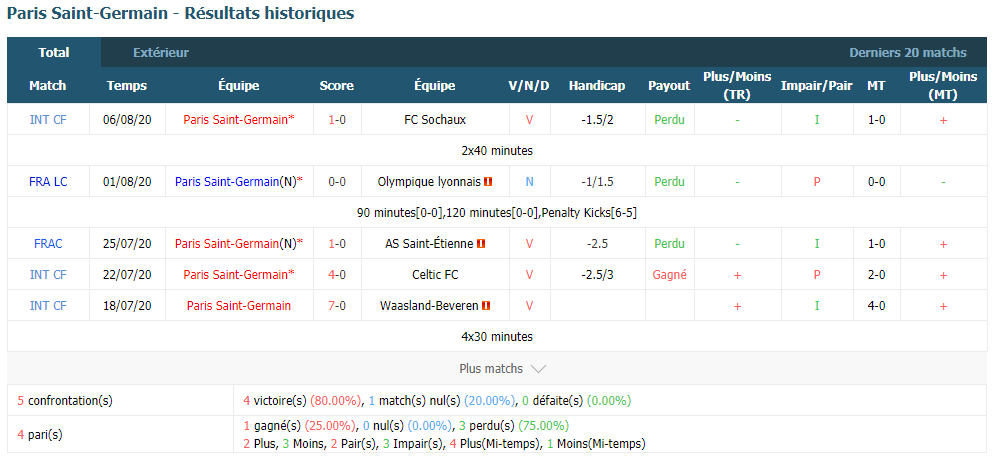This screenshot has height=462, width=998.
Task: Click the 1-0 score against FC Sochaux
Action: coord(337,120)
